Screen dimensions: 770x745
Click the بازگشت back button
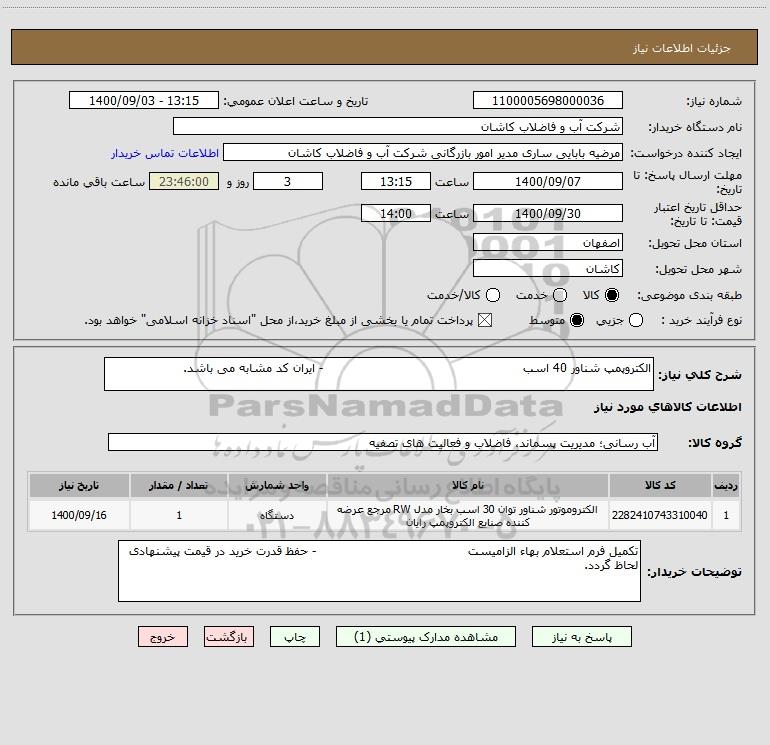tap(229, 637)
